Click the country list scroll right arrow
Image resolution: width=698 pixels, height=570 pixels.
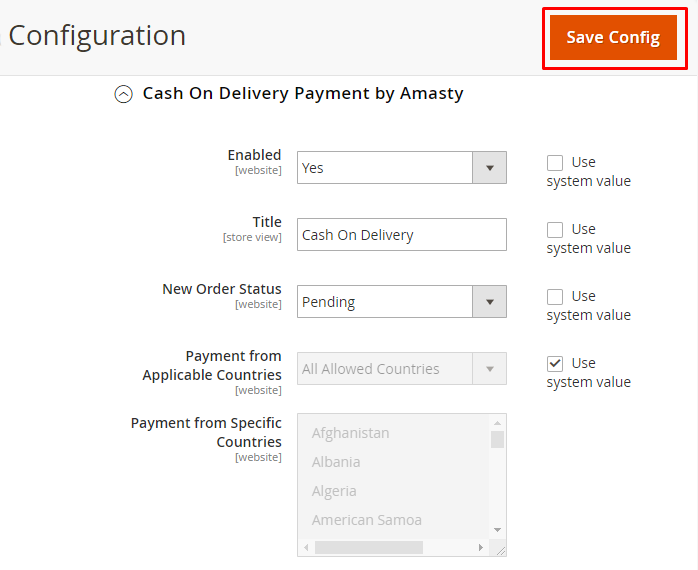[x=481, y=547]
